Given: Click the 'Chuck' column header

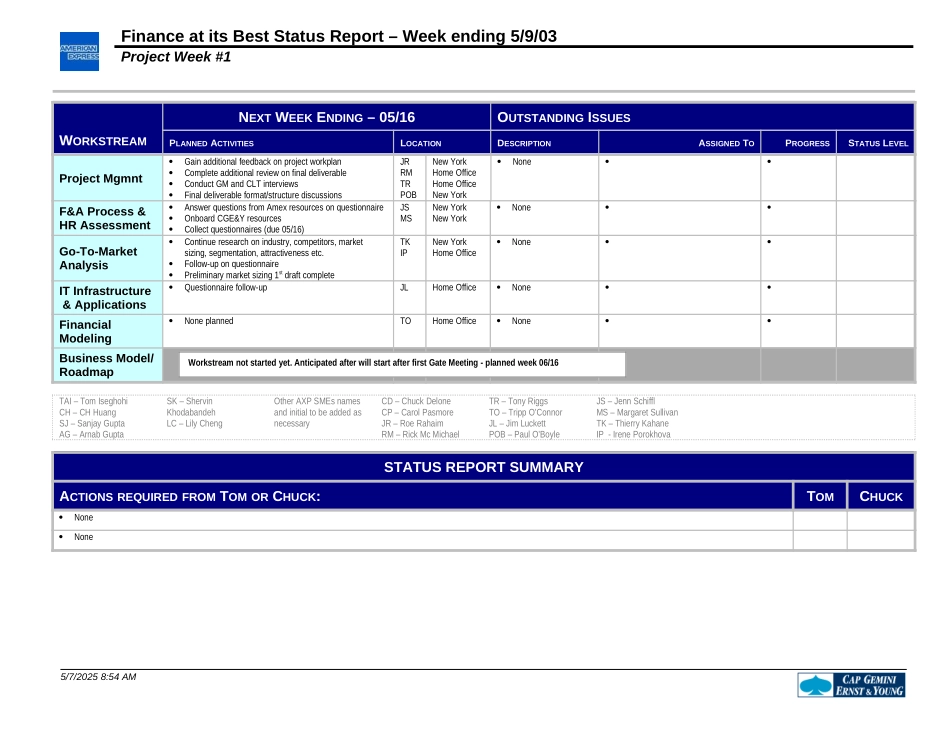Looking at the screenshot, I should pyautogui.click(x=881, y=497).
